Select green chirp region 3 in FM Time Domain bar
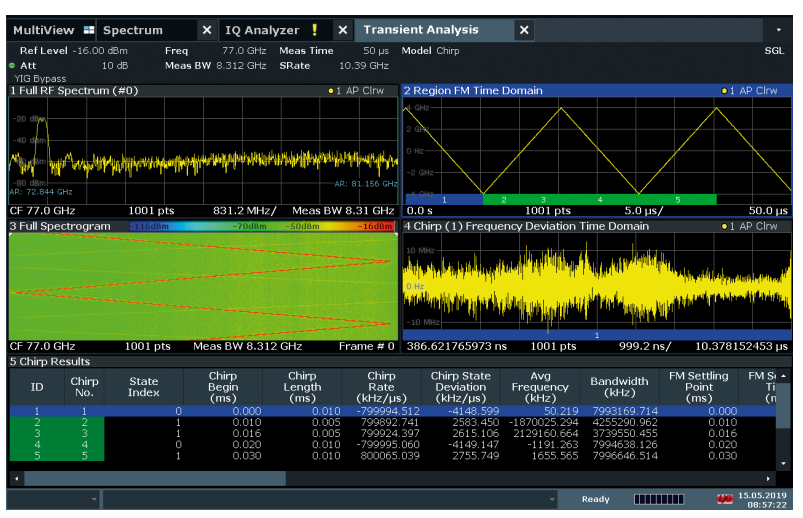803x518 pixels. 543,200
